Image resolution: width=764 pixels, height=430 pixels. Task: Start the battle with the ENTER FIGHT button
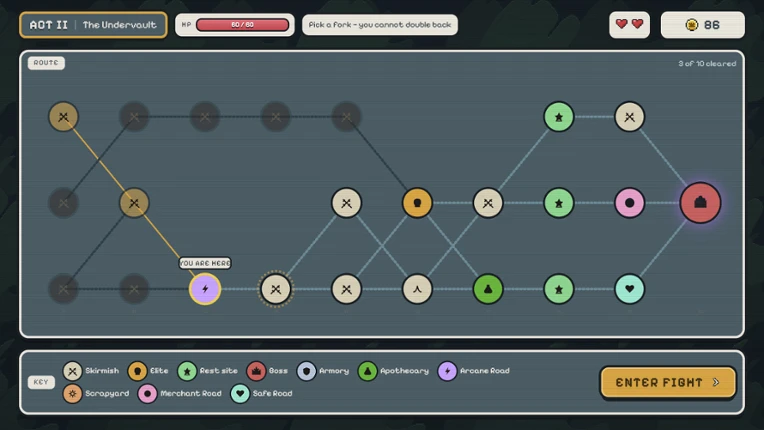668,382
